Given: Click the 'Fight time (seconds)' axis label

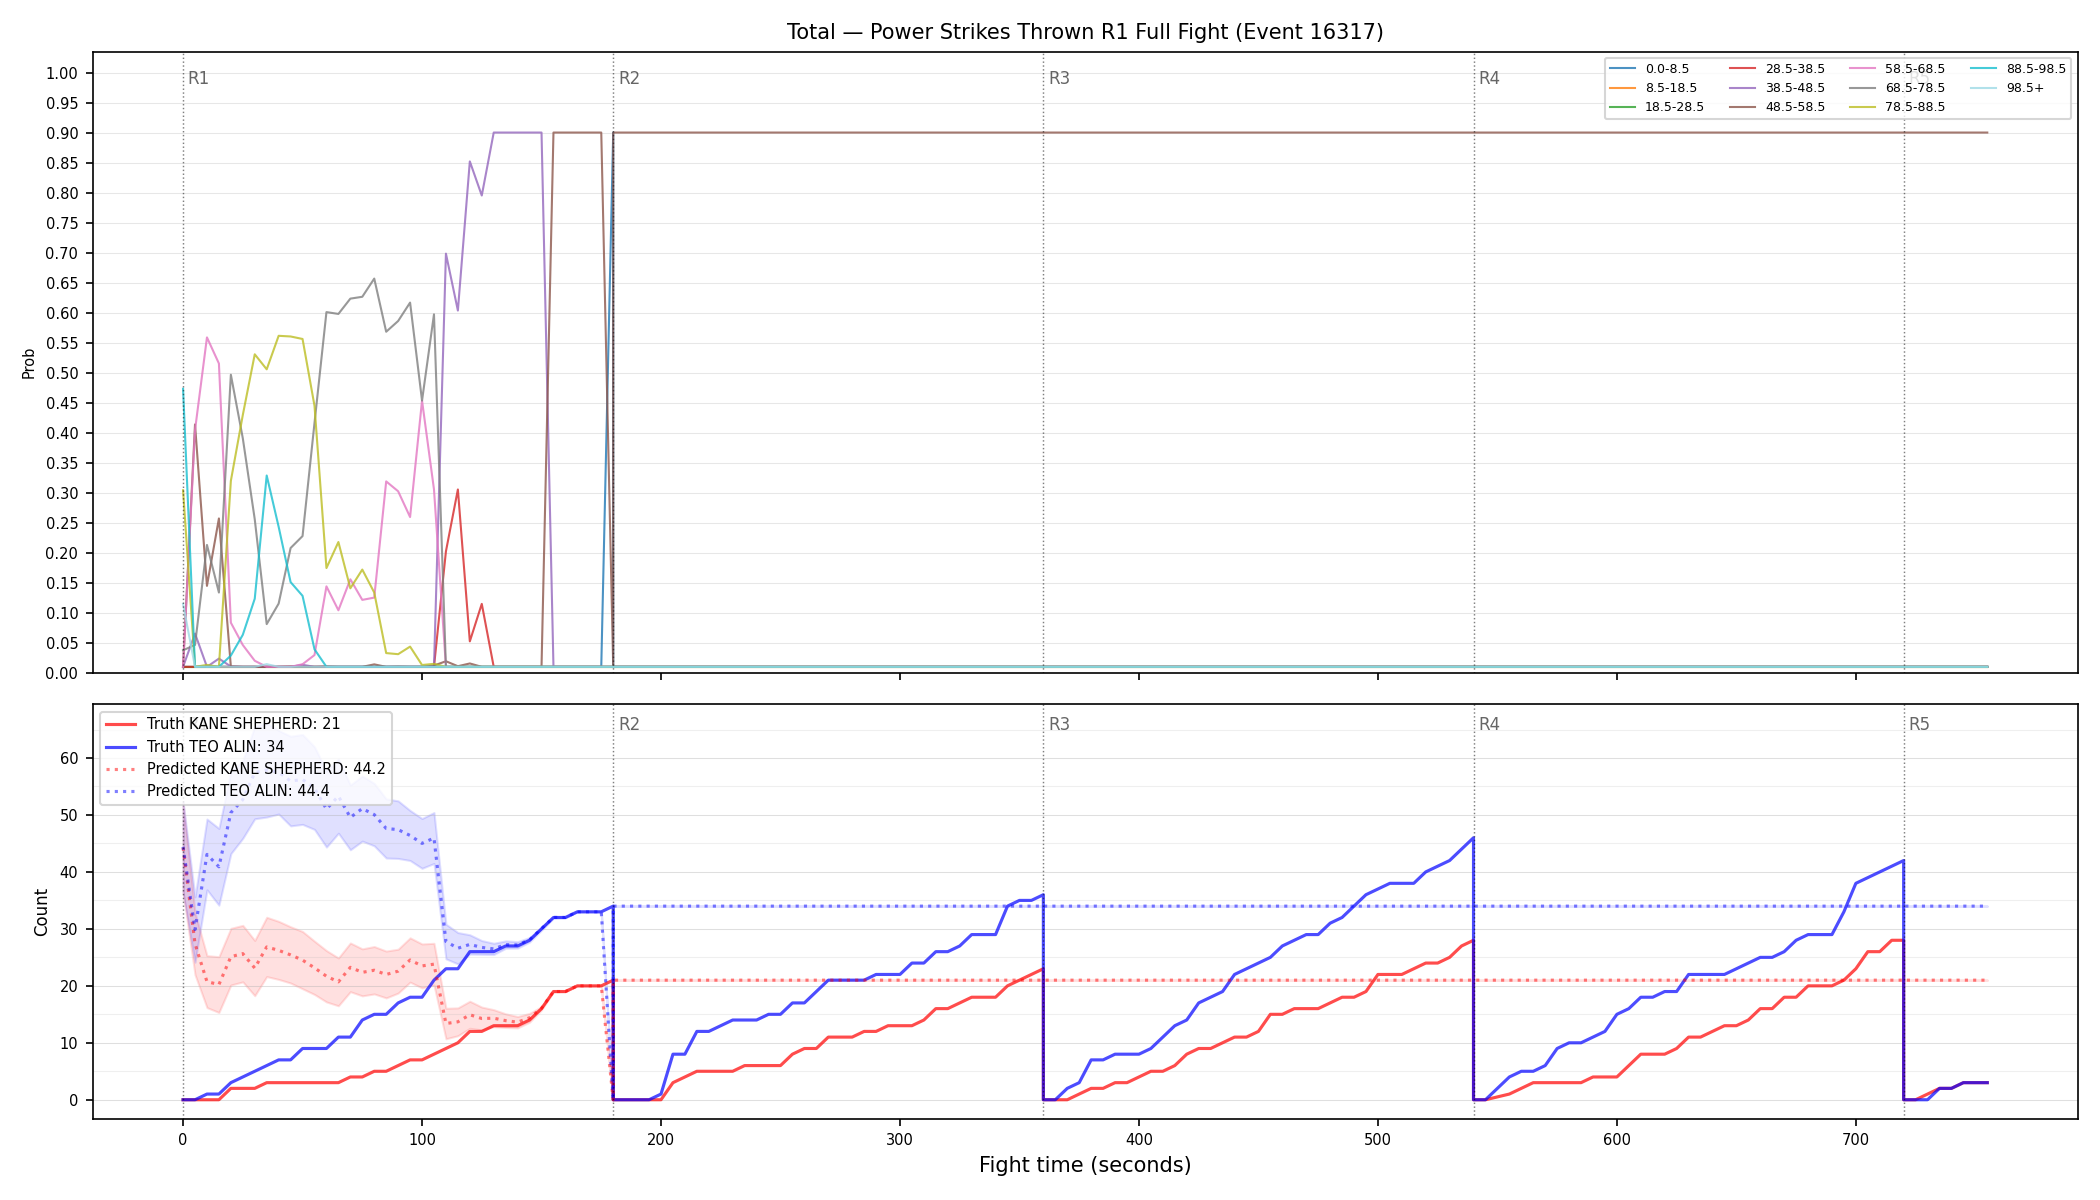Looking at the screenshot, I should [x=1085, y=1165].
